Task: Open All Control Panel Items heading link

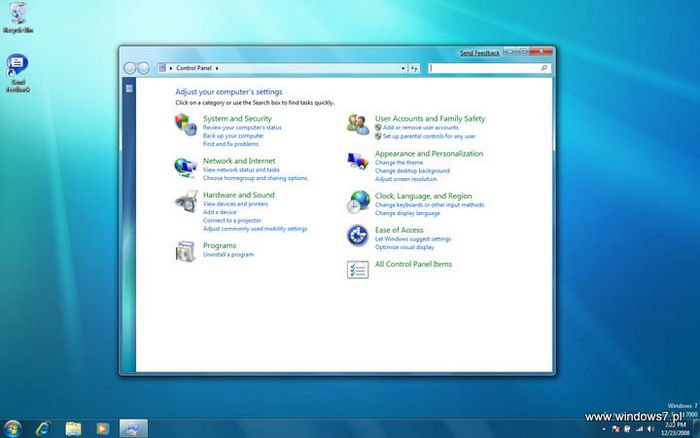Action: coord(413,264)
